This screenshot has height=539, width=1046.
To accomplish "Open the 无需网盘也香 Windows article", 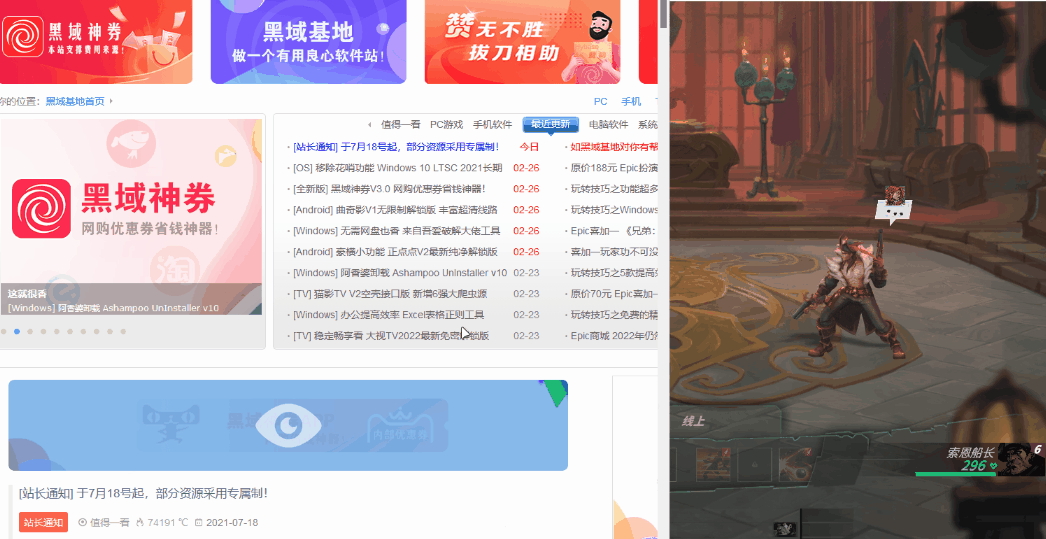I will click(396, 231).
